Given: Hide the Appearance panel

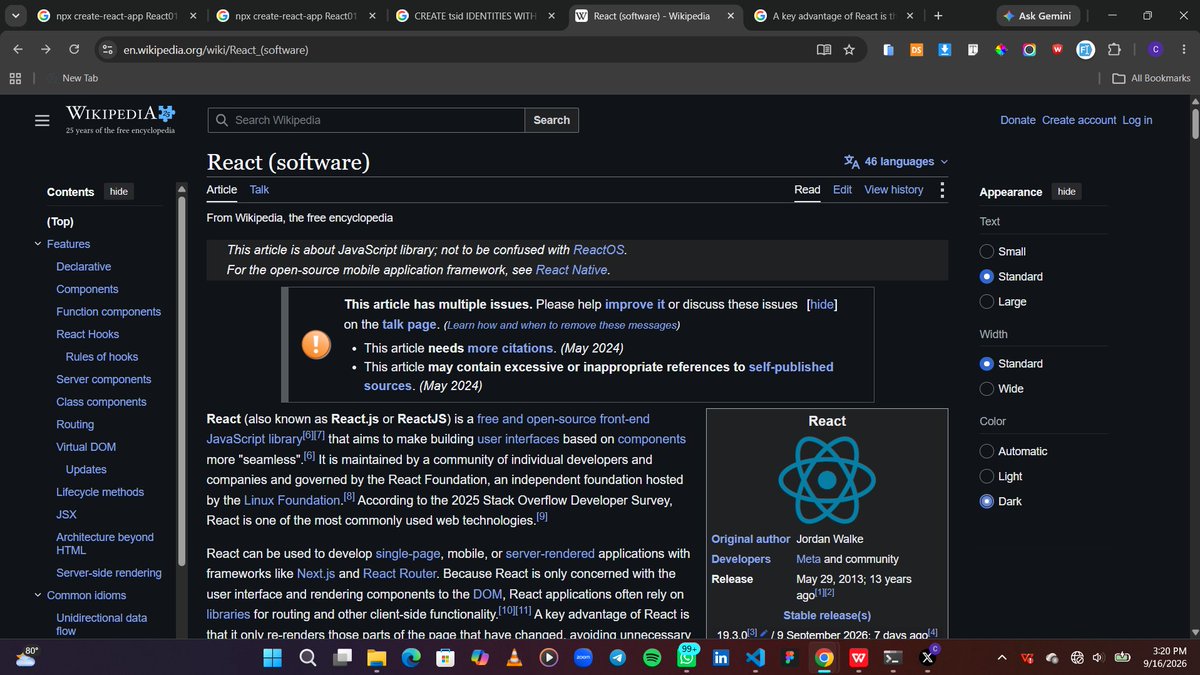Looking at the screenshot, I should click(x=1067, y=192).
